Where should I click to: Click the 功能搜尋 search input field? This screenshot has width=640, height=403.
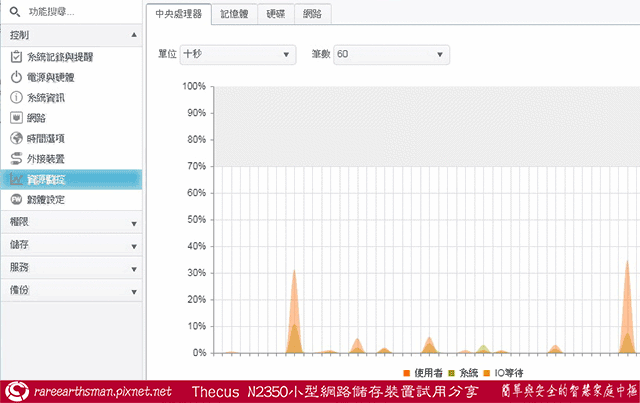(80, 13)
